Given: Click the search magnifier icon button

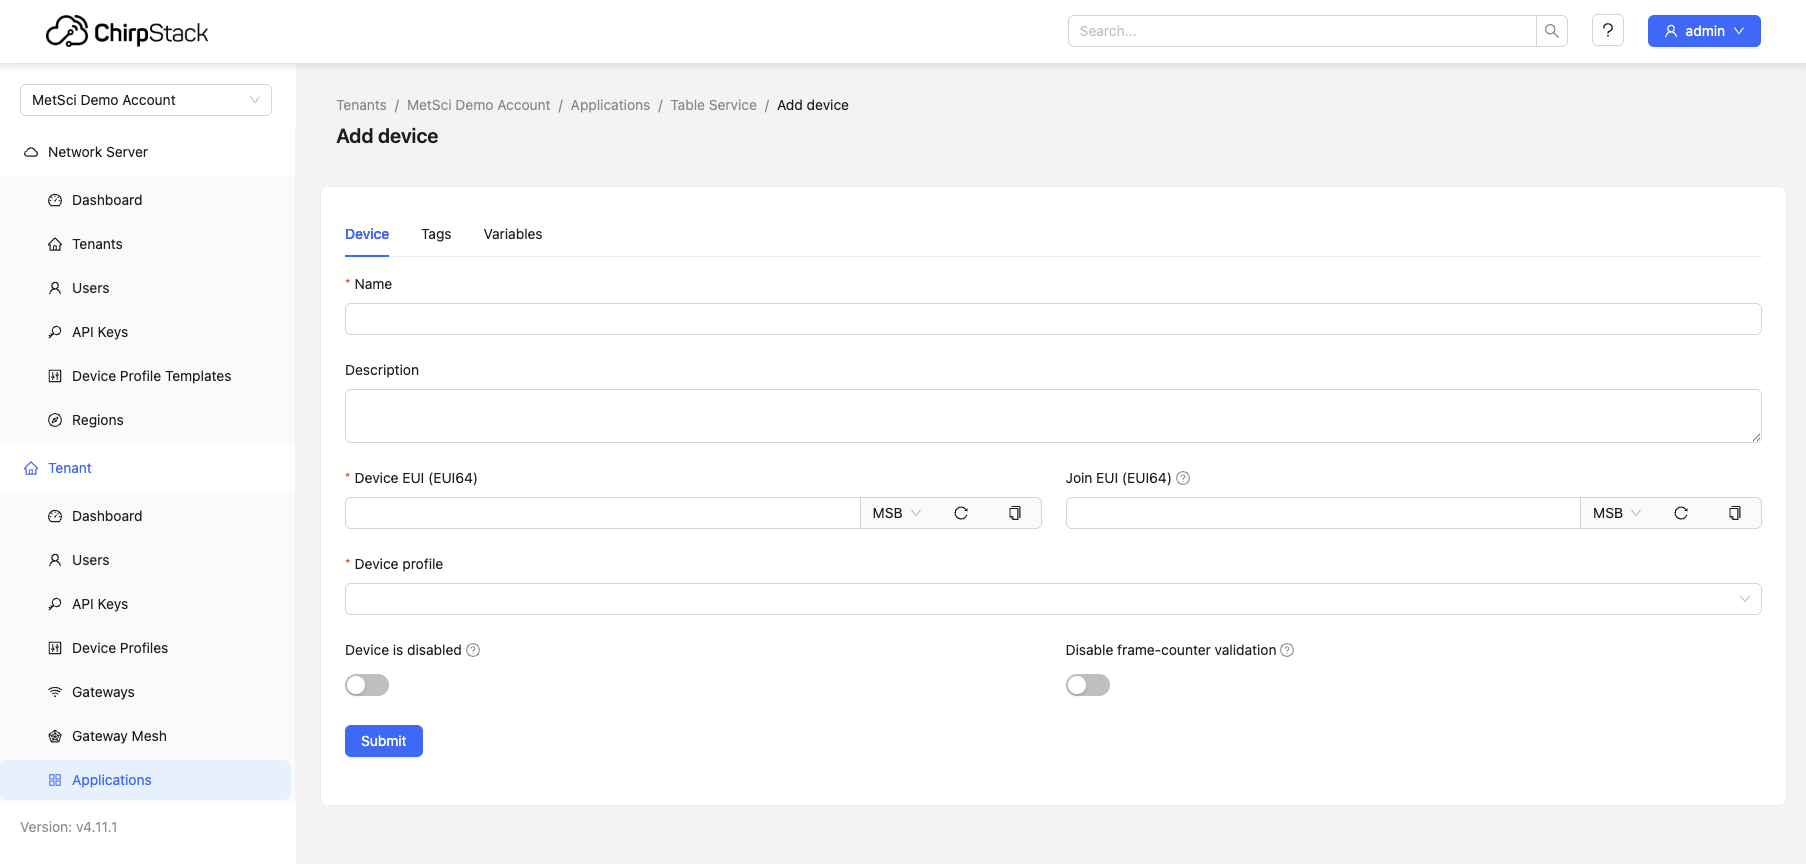Looking at the screenshot, I should [1551, 31].
